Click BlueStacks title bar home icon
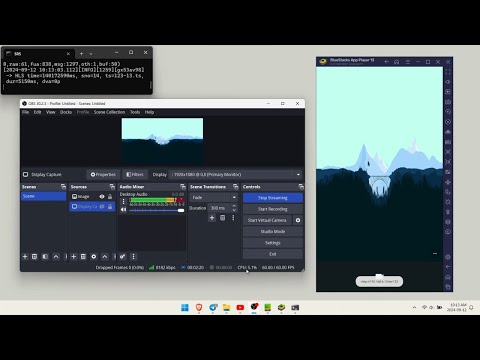480x360 pixels. point(397,62)
